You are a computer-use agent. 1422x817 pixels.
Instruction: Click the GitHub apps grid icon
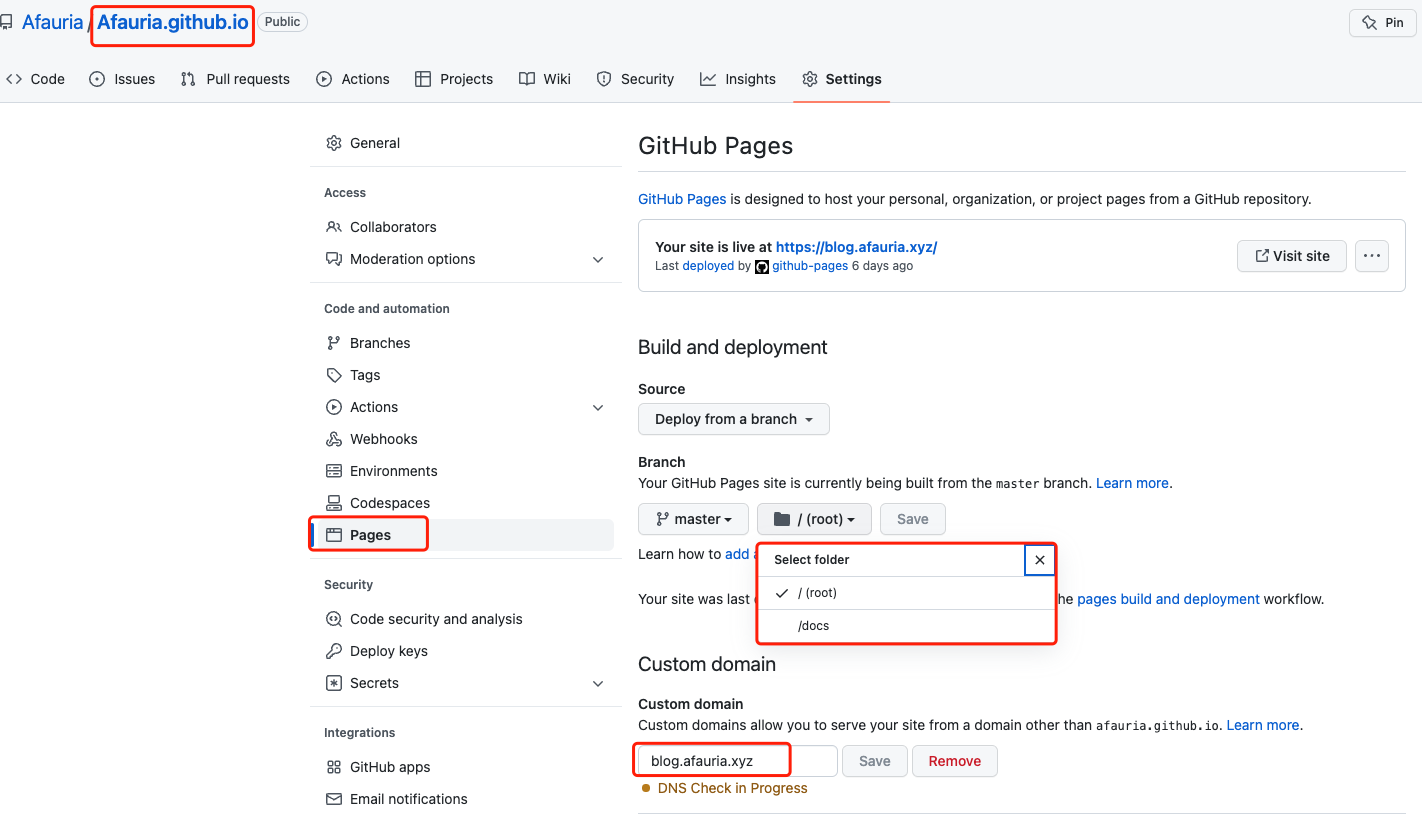(334, 767)
